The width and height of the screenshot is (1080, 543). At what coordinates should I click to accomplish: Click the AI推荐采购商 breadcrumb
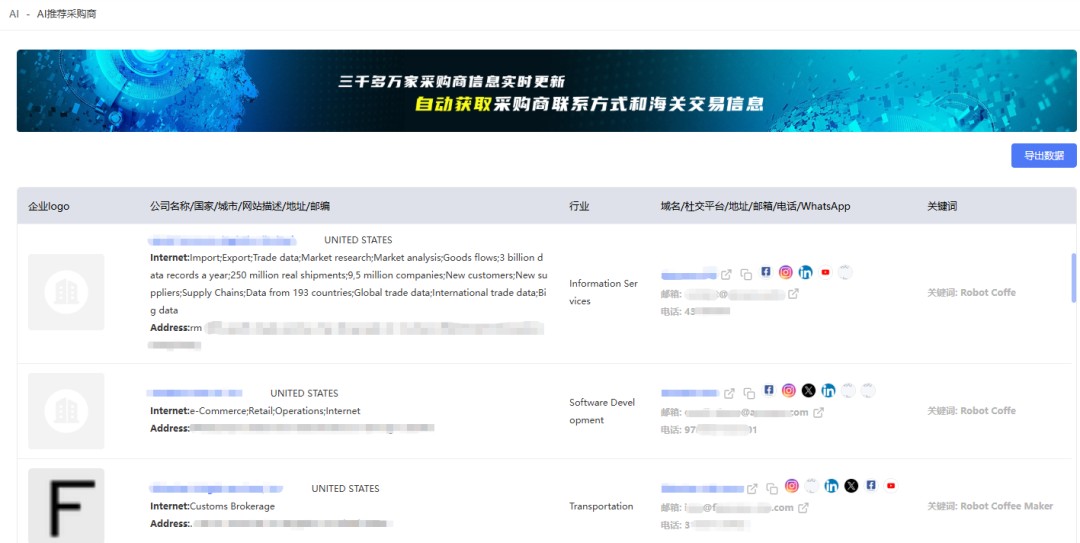tap(66, 14)
